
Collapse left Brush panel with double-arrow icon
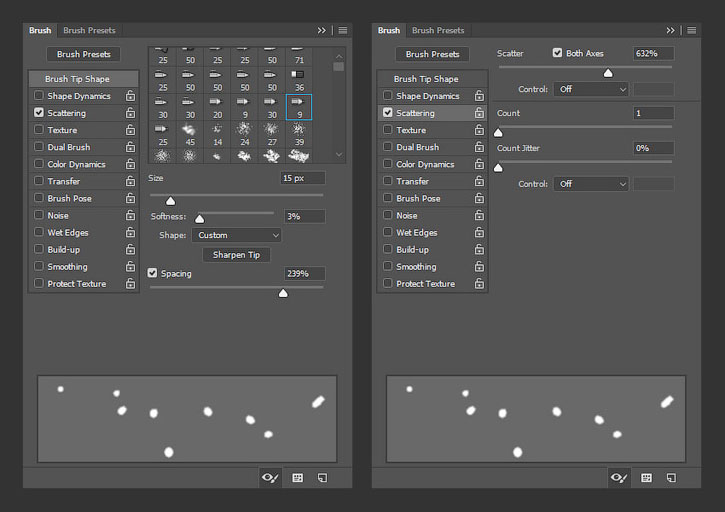pyautogui.click(x=321, y=31)
